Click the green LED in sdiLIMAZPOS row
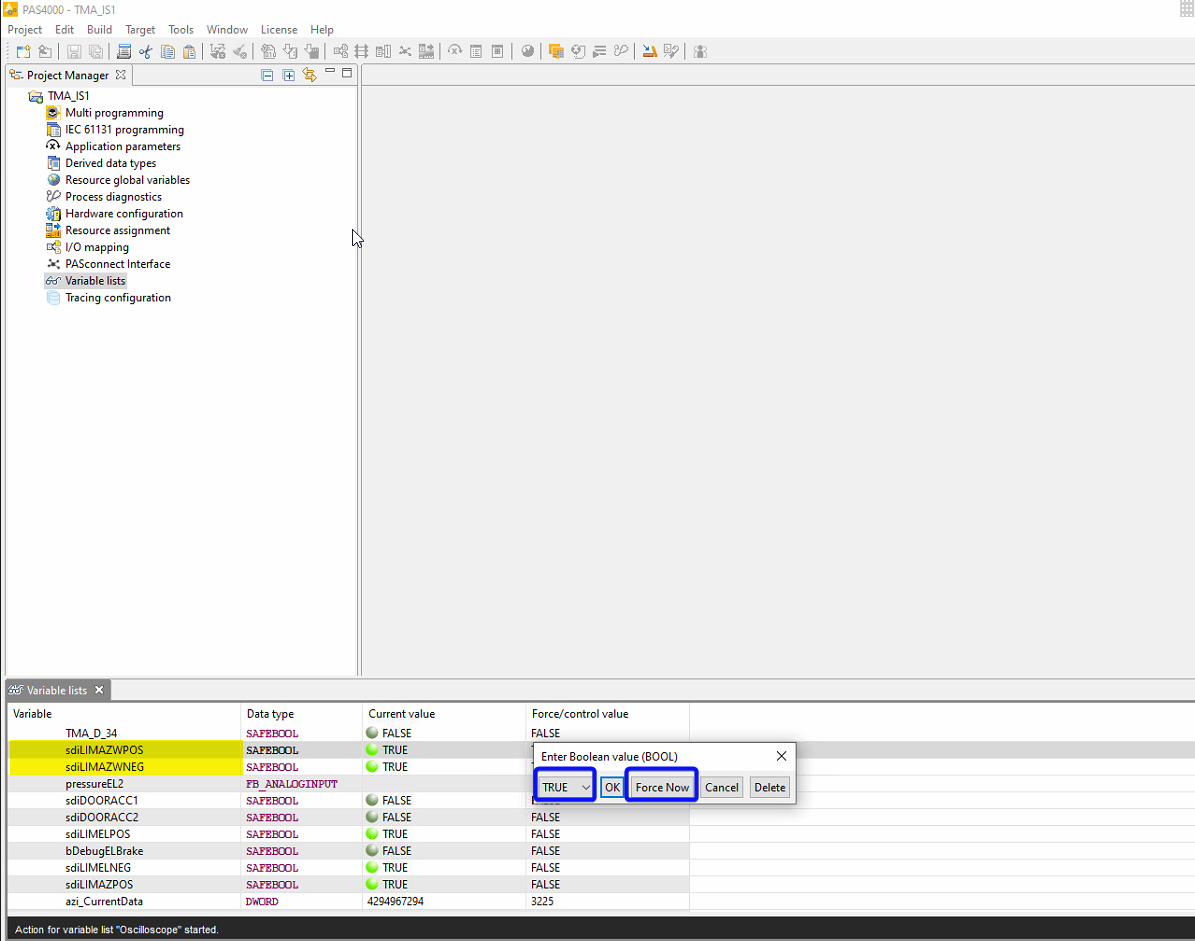The image size is (1195, 941). (x=372, y=884)
